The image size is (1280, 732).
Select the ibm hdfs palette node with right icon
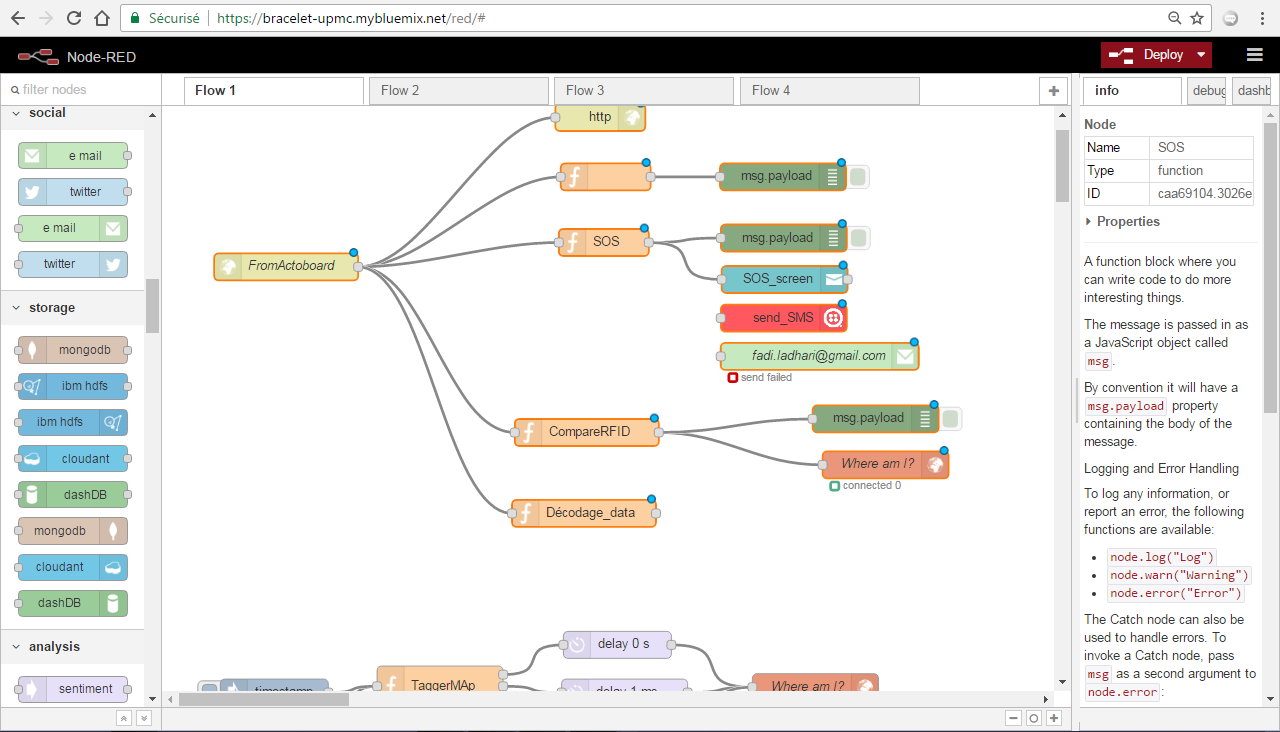[73, 422]
